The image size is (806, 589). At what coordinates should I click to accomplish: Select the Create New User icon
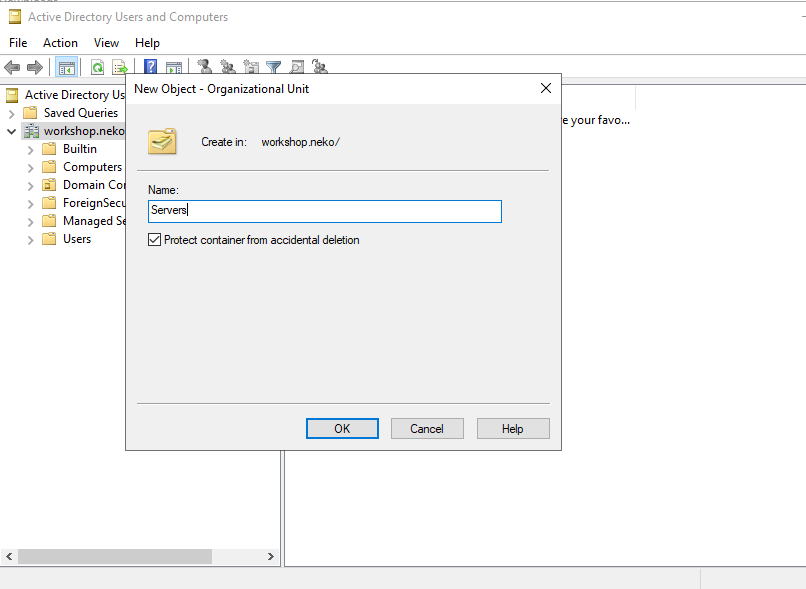[x=203, y=67]
